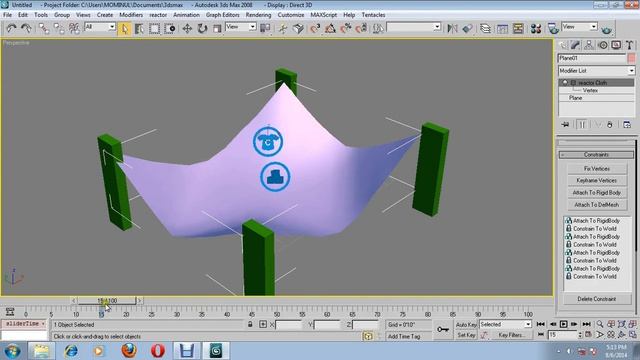Open the Modifiers menu
The image size is (640, 360).
tap(131, 15)
